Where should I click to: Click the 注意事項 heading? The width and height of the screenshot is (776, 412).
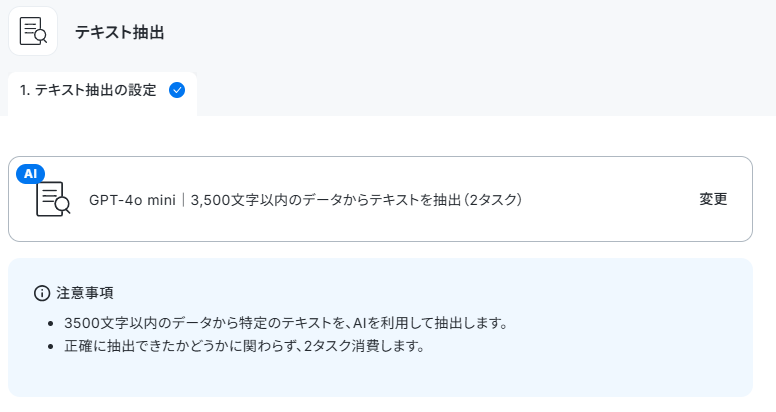(85, 293)
